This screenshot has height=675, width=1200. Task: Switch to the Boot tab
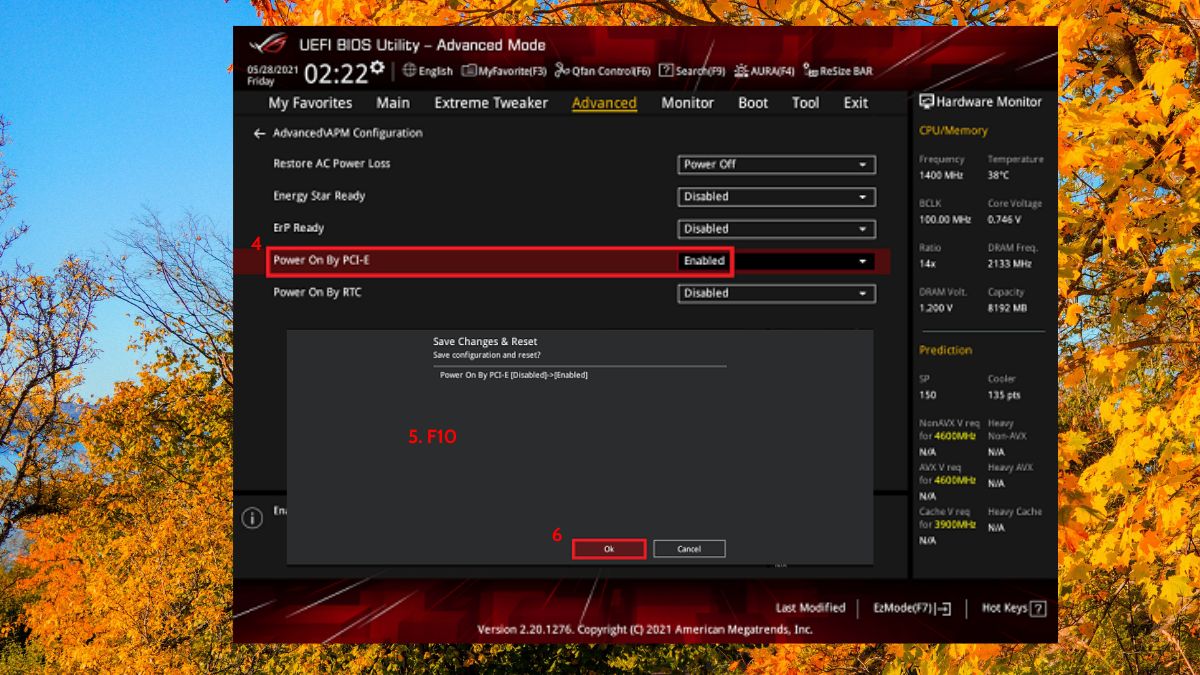[x=752, y=102]
